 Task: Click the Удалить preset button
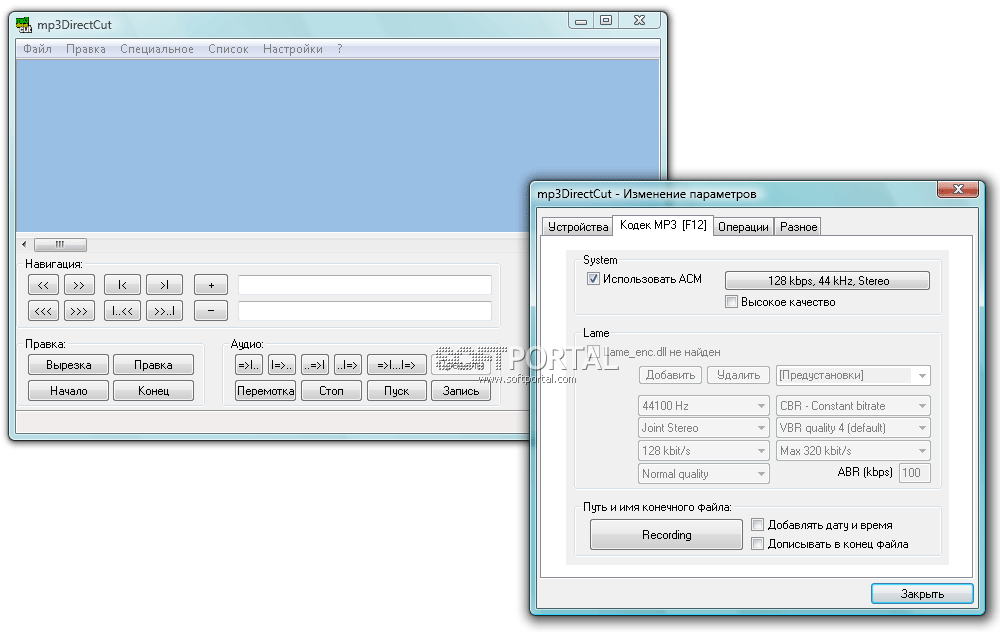[x=739, y=375]
